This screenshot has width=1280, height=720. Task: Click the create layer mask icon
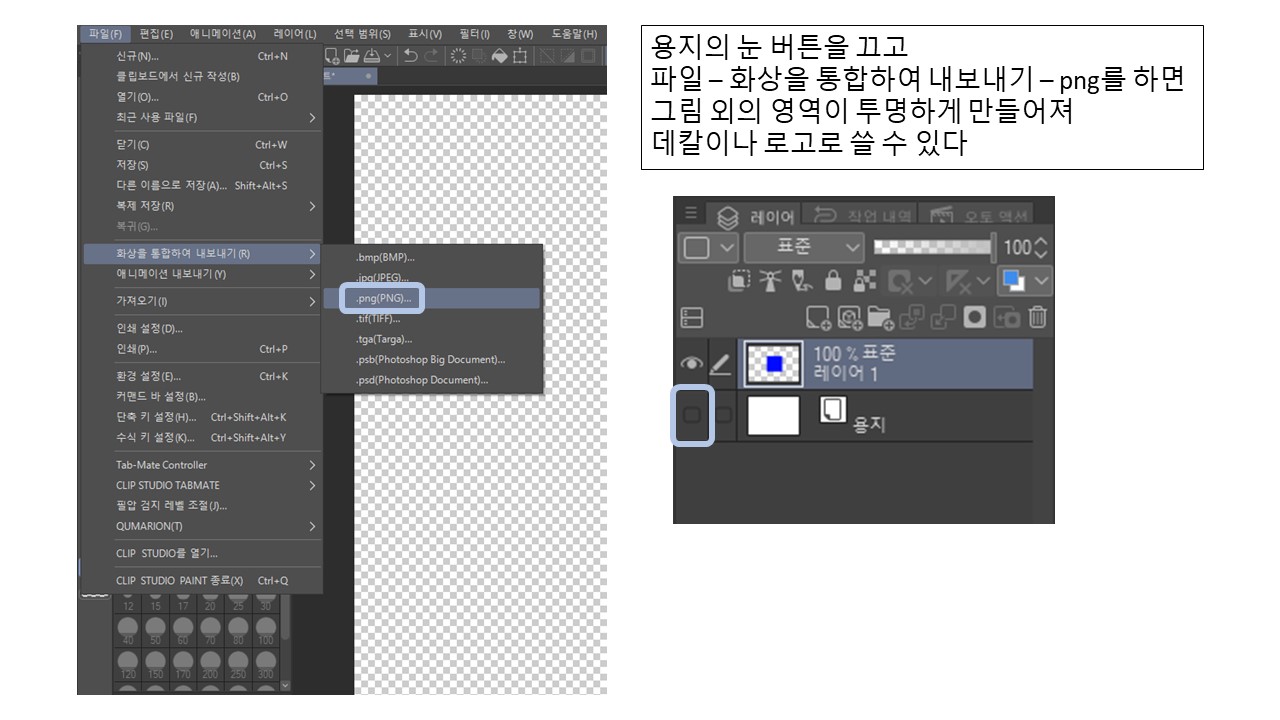tap(975, 317)
